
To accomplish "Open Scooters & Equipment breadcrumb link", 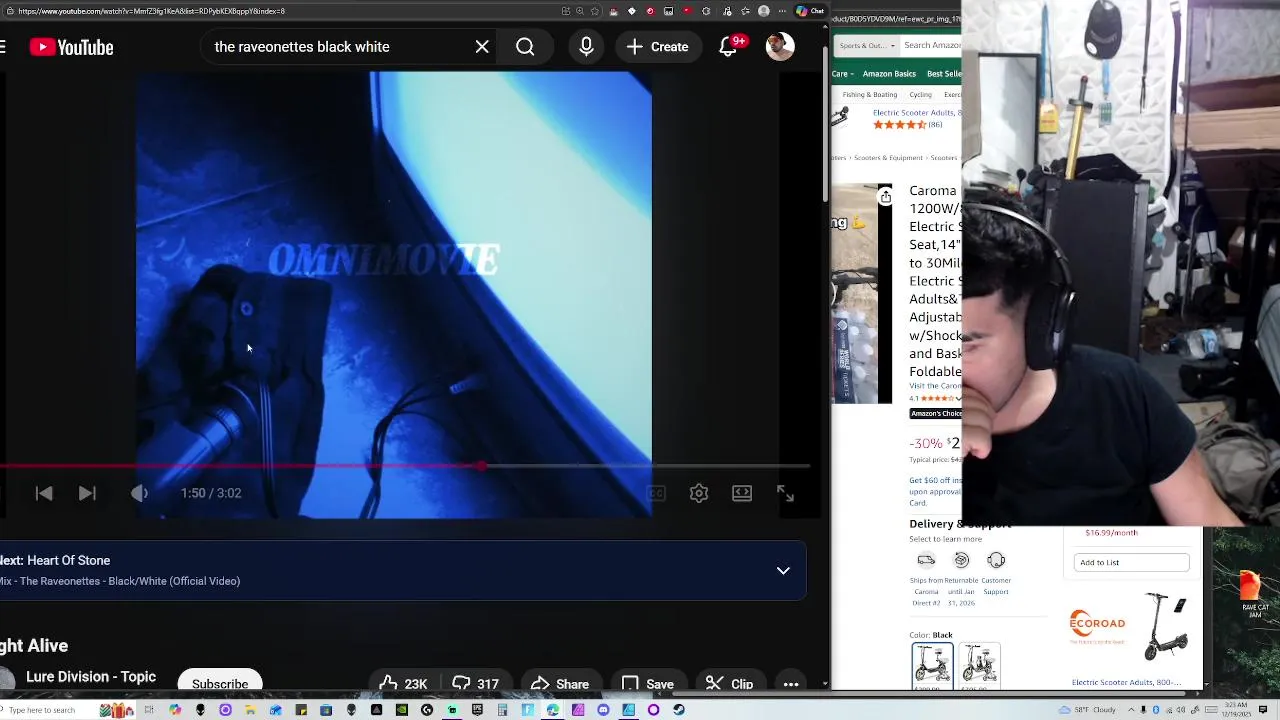I will (888, 158).
